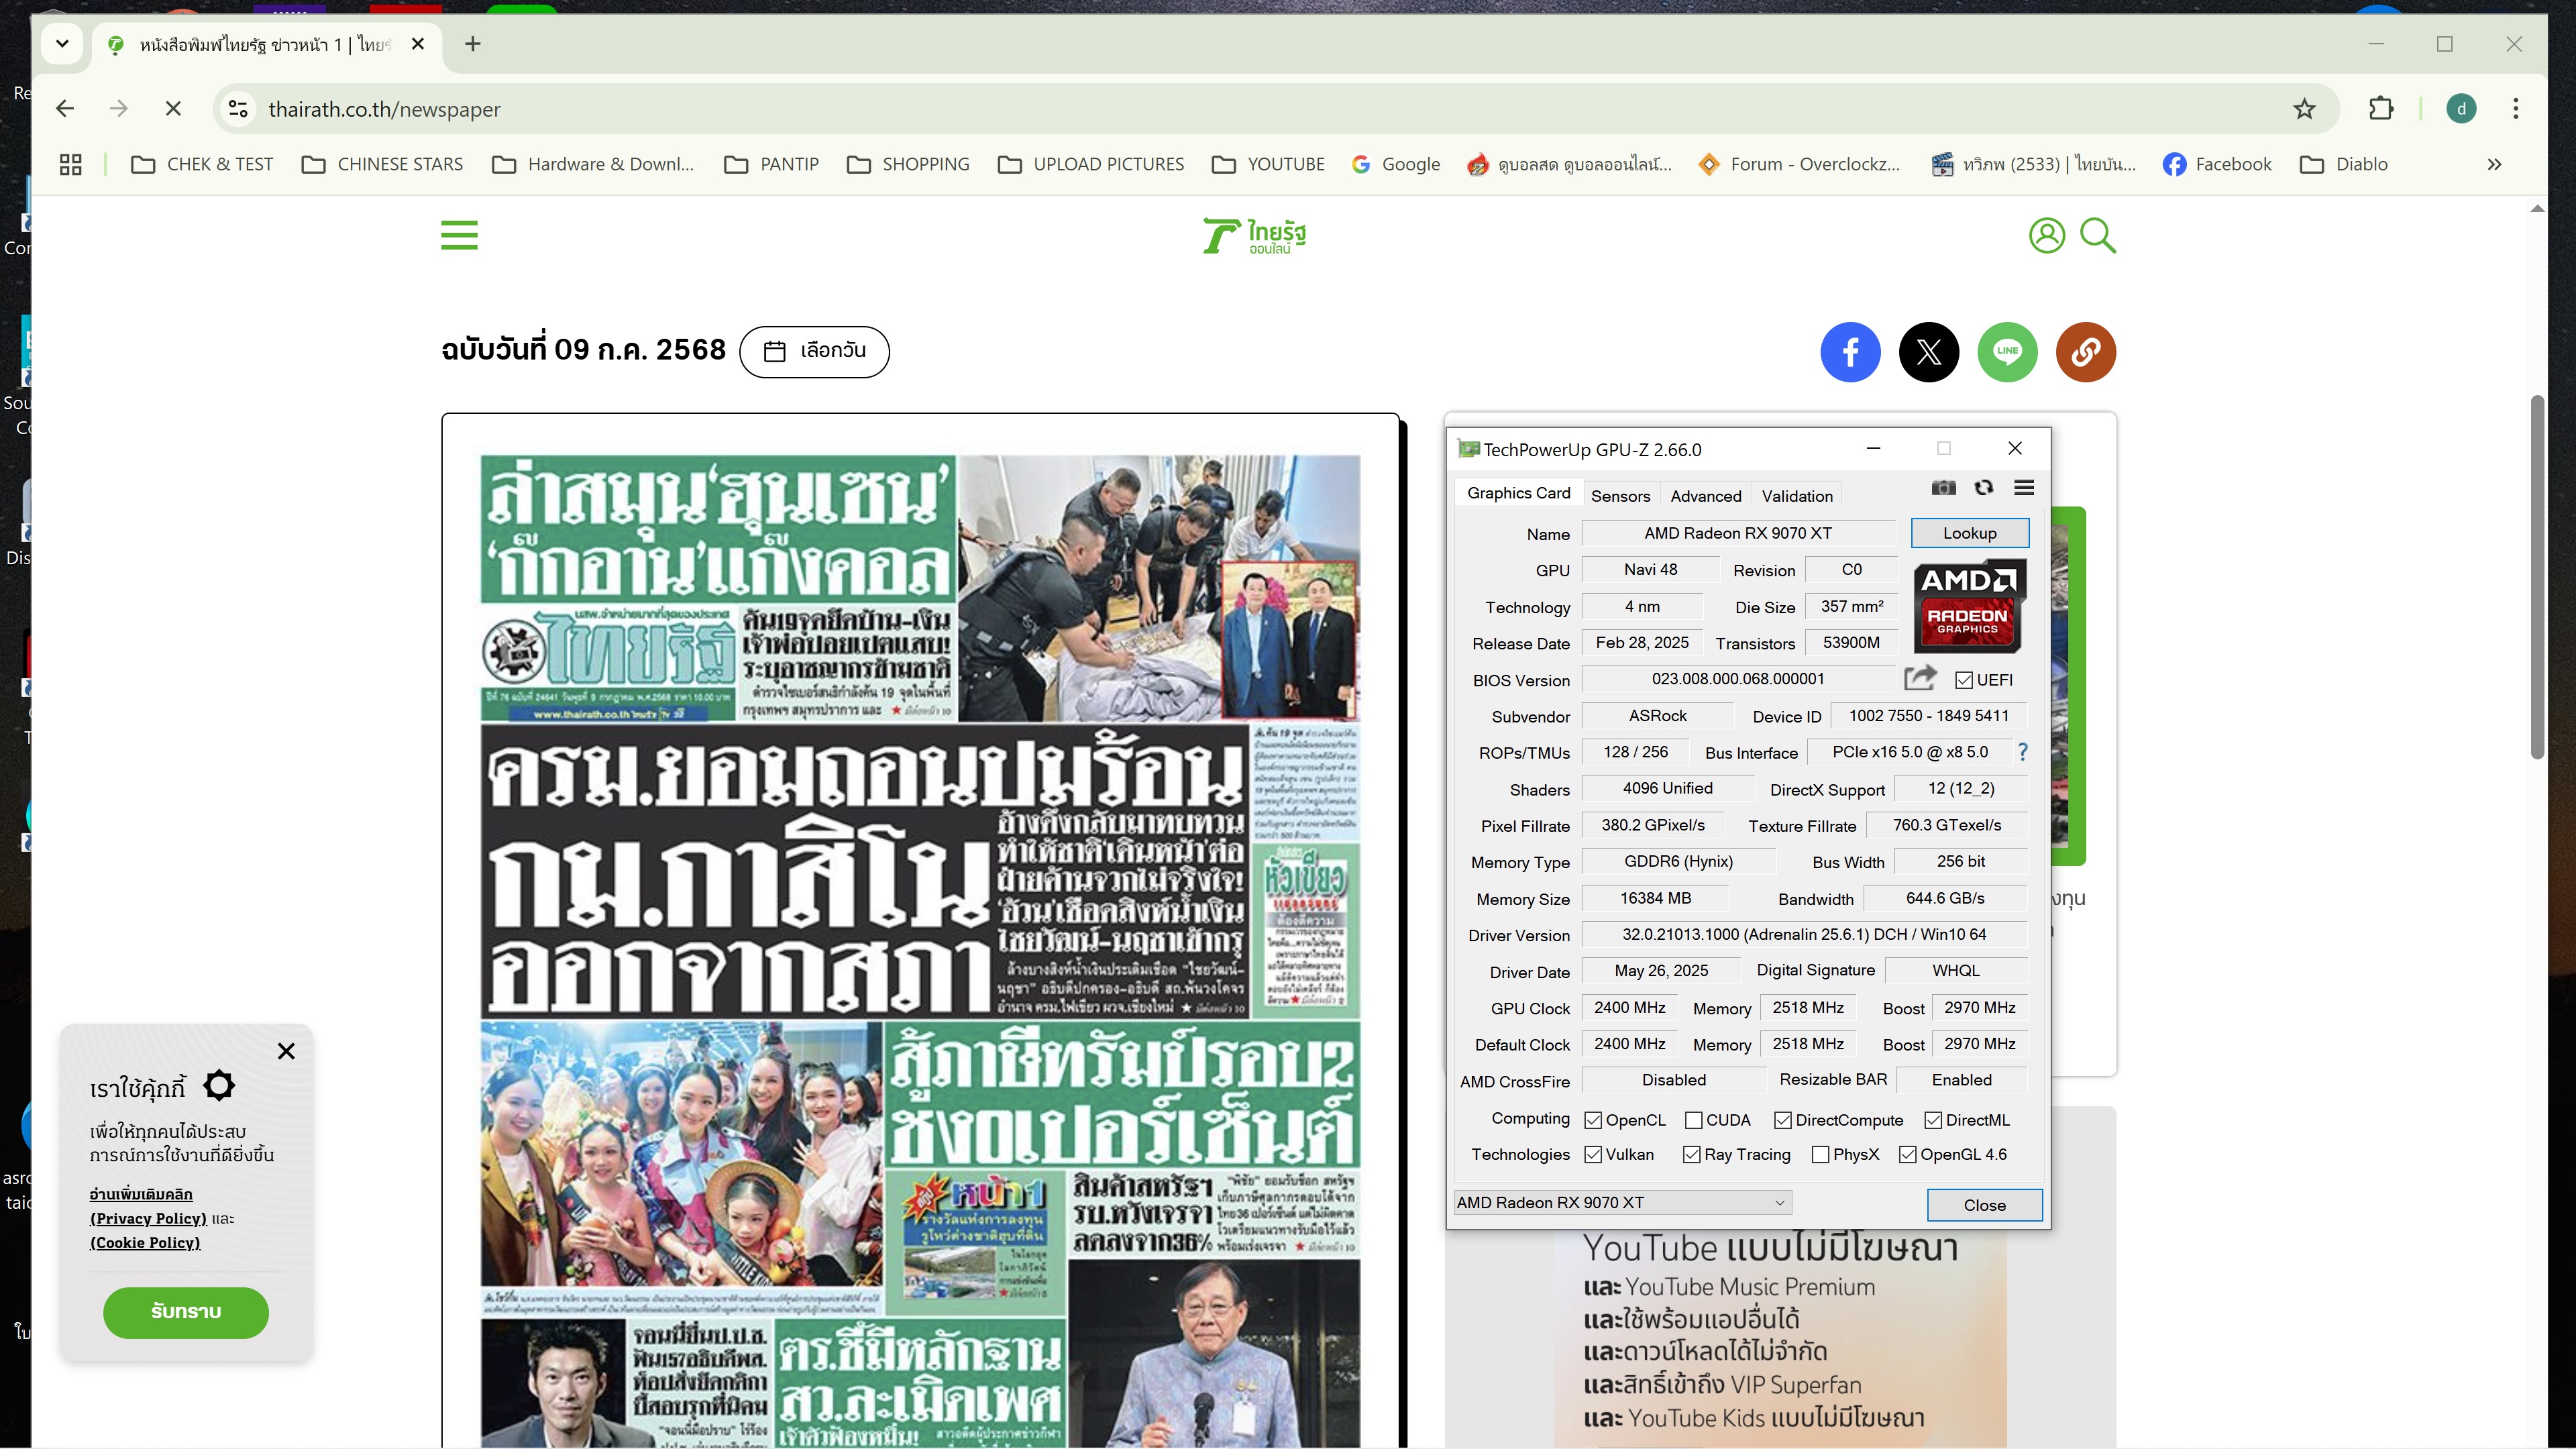This screenshot has height=1449, width=2576.
Task: Open the UPLOAD PICTURES bookmark folder
Action: tap(1091, 164)
